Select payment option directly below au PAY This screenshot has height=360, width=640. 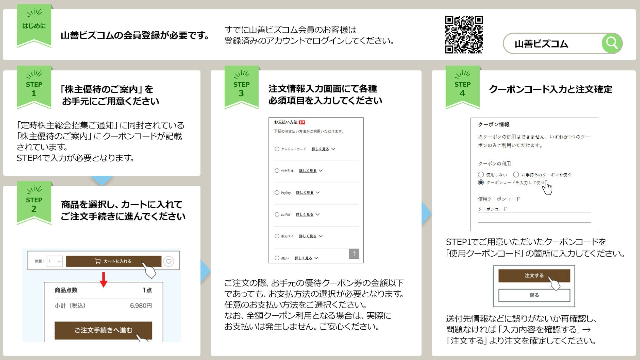tap(277, 236)
